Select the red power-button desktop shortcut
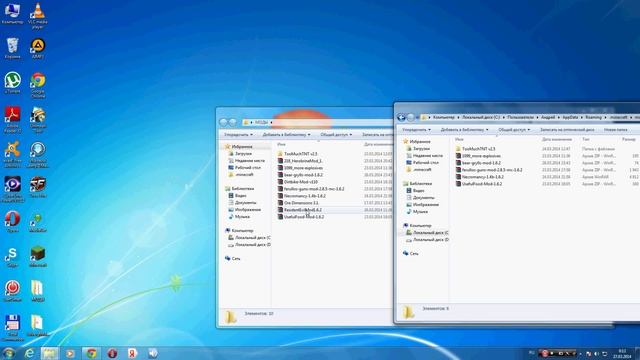The image size is (640, 360). (12, 291)
